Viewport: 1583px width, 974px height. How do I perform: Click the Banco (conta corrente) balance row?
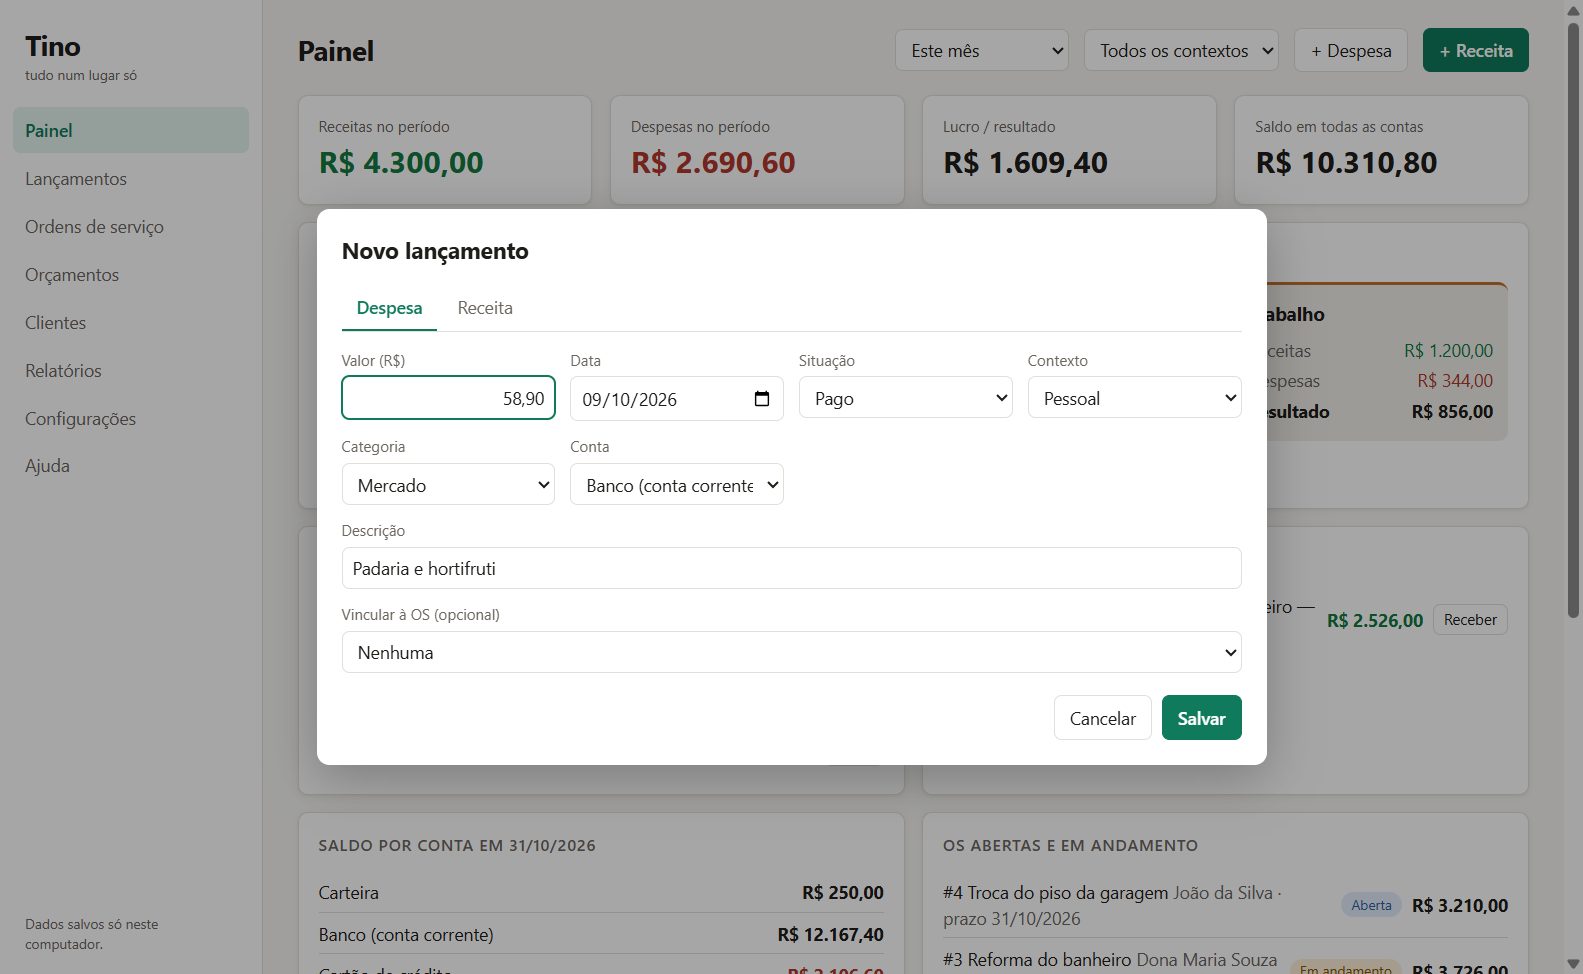[601, 935]
